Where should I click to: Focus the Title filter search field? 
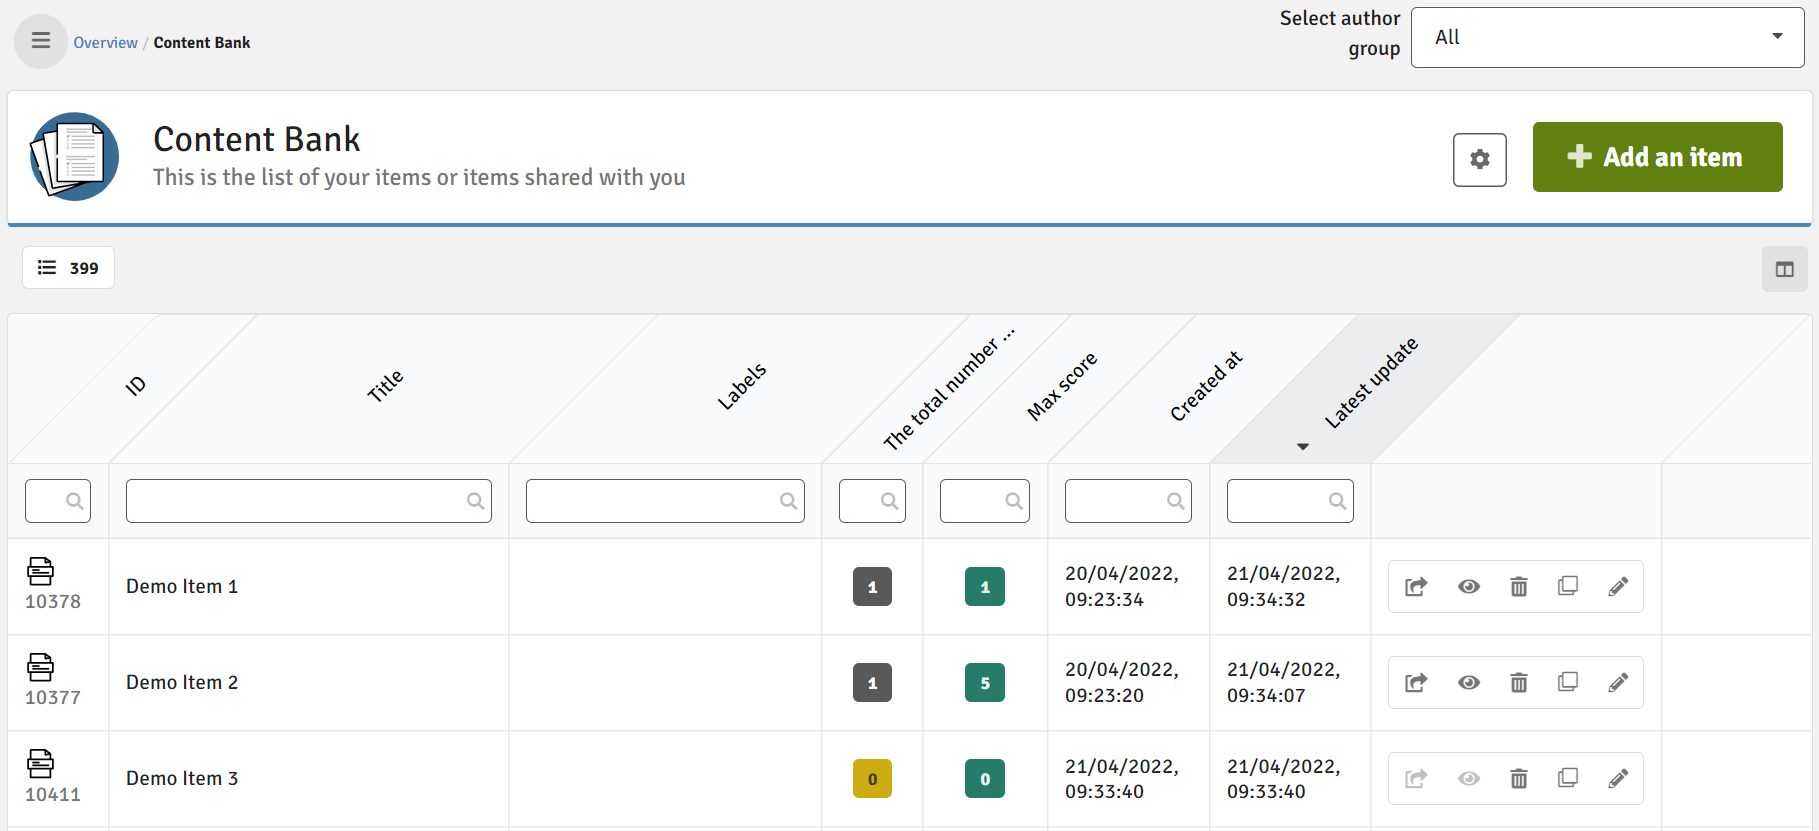tap(309, 501)
